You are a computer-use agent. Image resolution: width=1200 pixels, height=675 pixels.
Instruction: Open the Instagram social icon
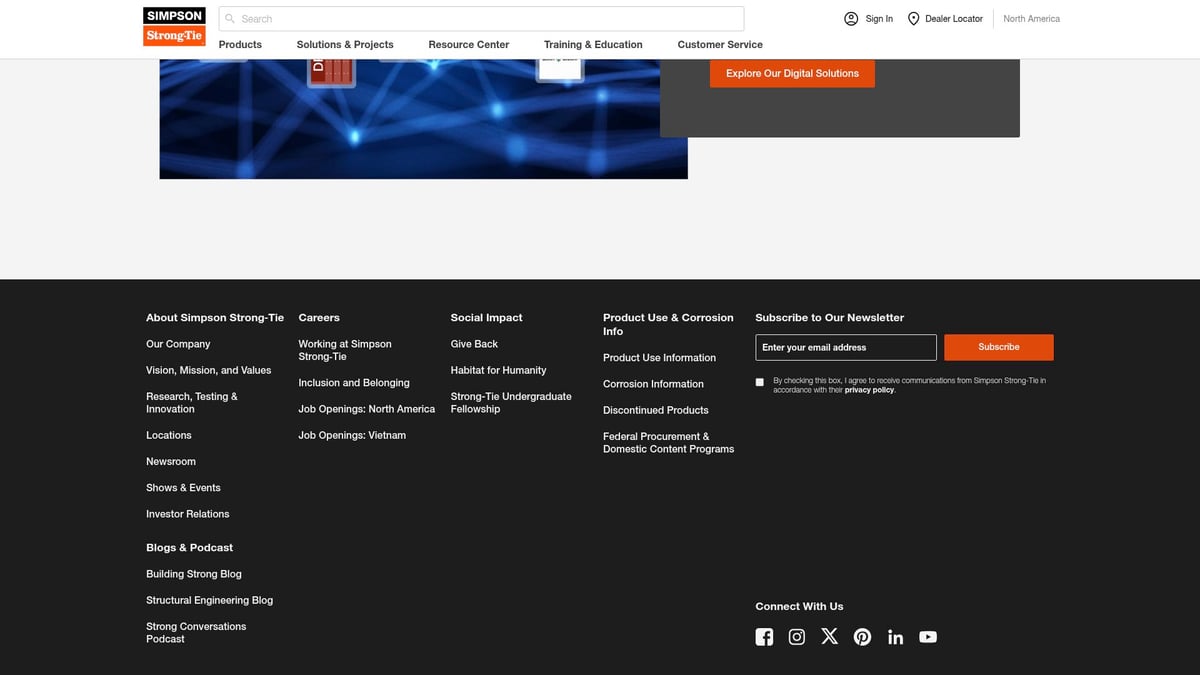[x=797, y=637]
